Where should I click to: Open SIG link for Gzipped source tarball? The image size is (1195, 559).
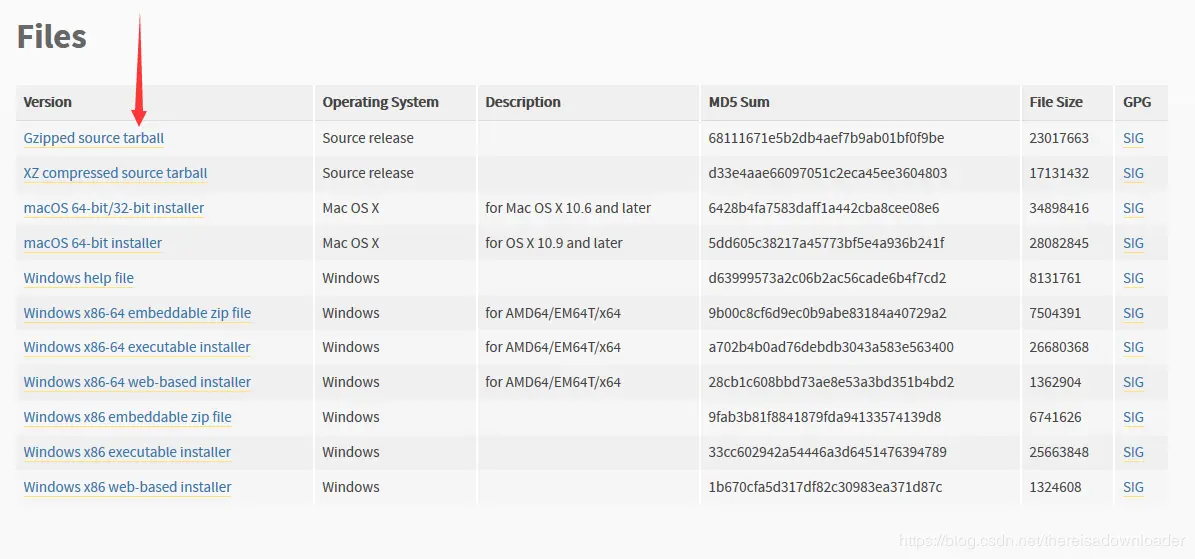(x=1133, y=138)
